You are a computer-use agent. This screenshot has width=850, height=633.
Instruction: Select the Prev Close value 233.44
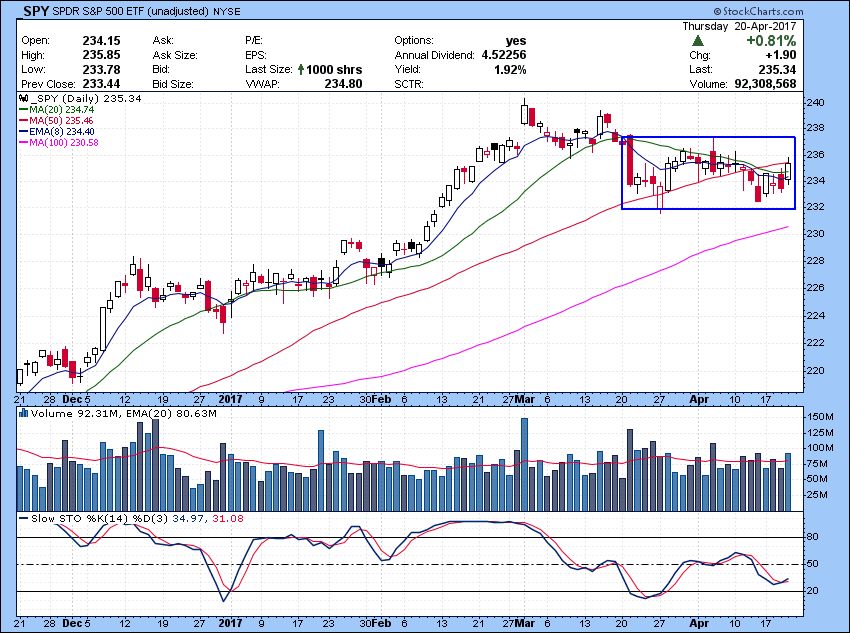pyautogui.click(x=101, y=84)
